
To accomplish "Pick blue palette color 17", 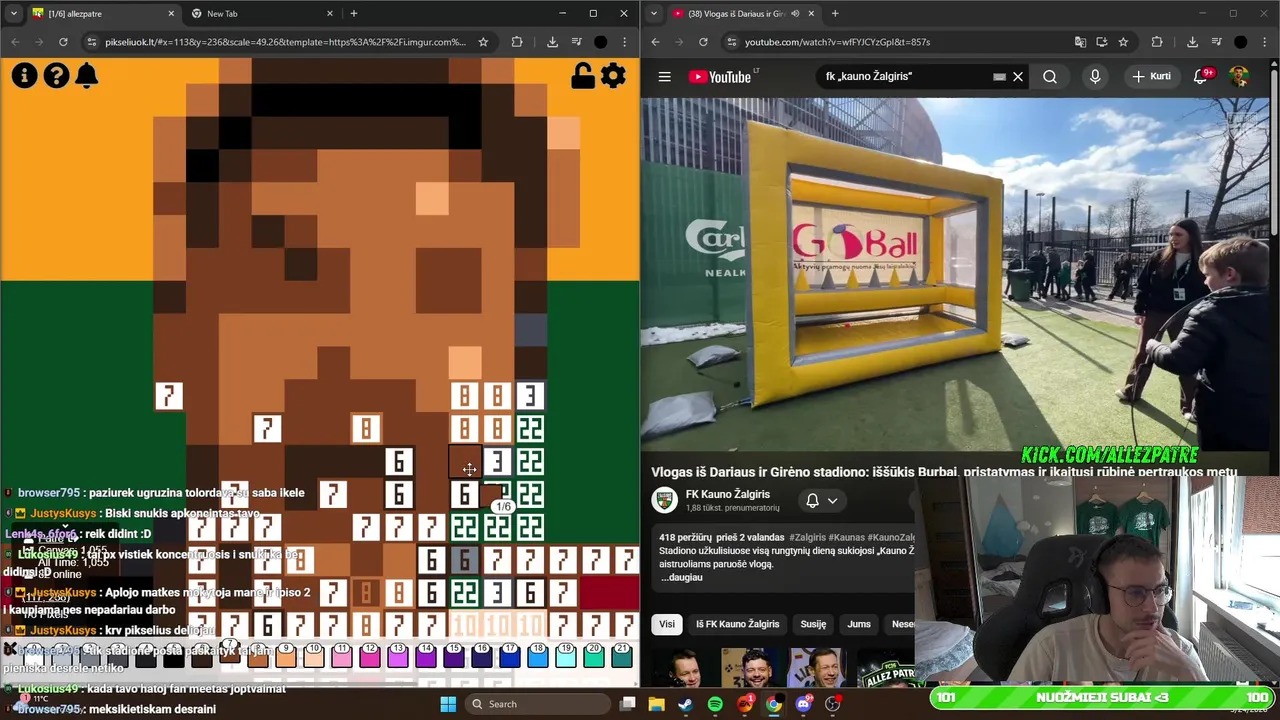I will [x=510, y=655].
